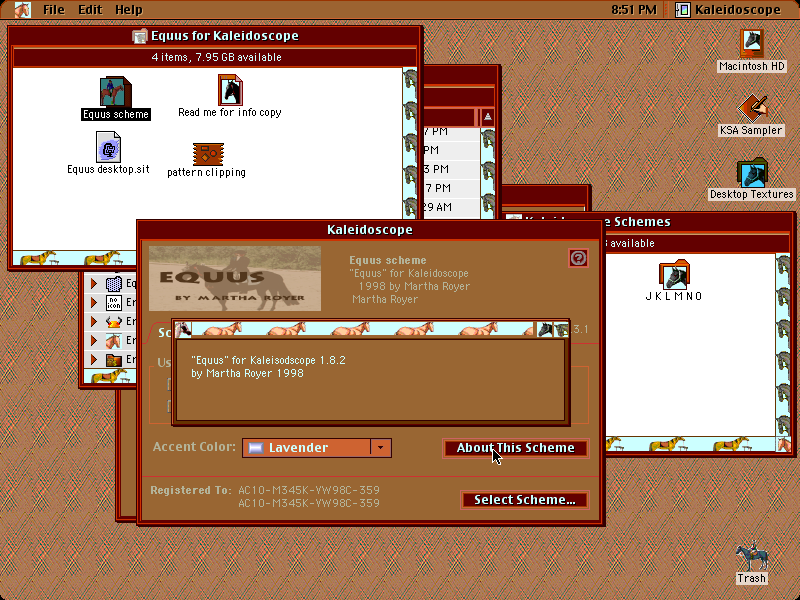Viewport: 800px width, 600px height.
Task: Select the Read me for info copy document
Action: coord(230,90)
